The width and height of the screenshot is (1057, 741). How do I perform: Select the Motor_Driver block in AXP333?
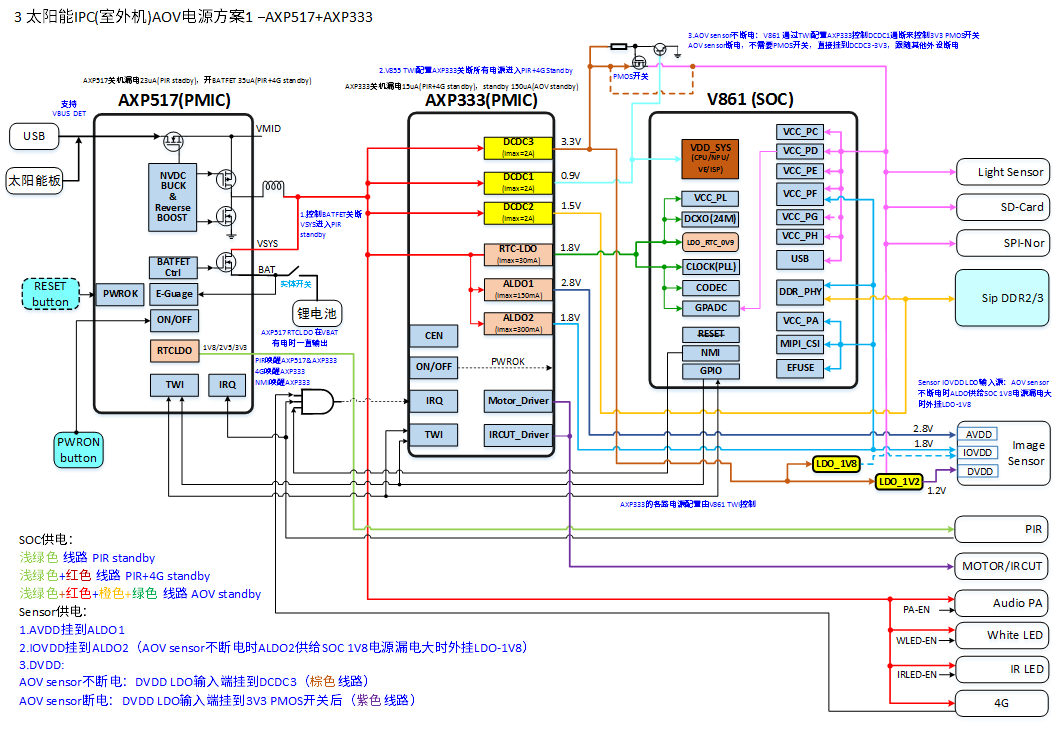[518, 401]
